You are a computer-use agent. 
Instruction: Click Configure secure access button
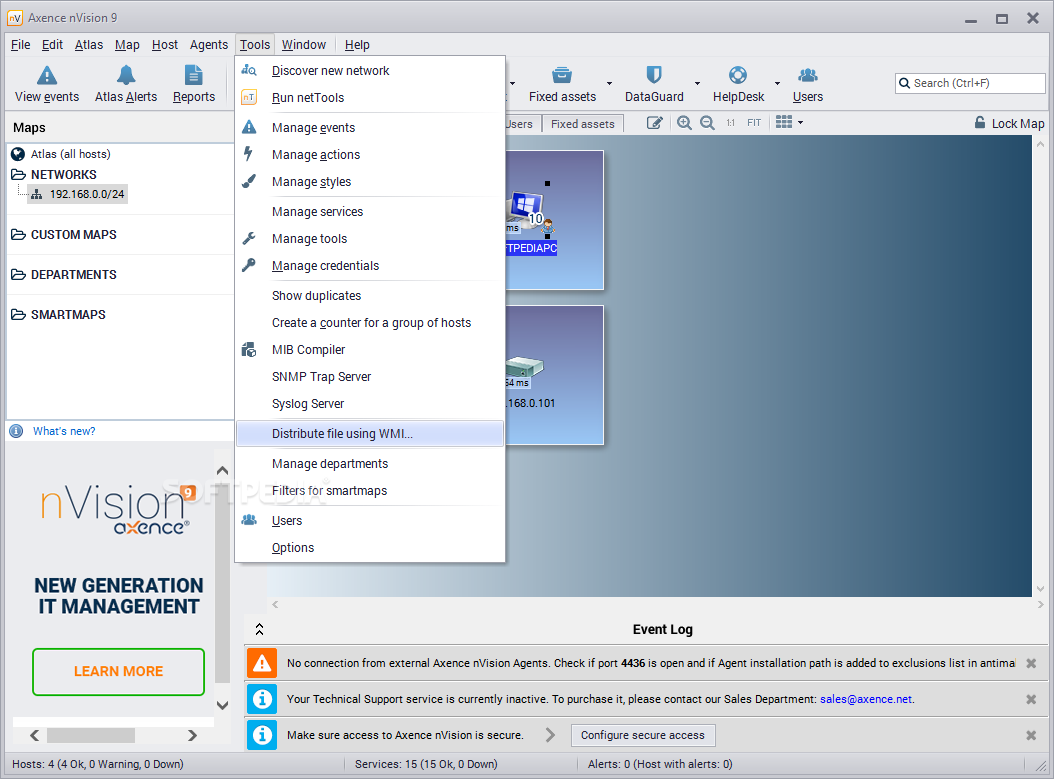pyautogui.click(x=643, y=735)
